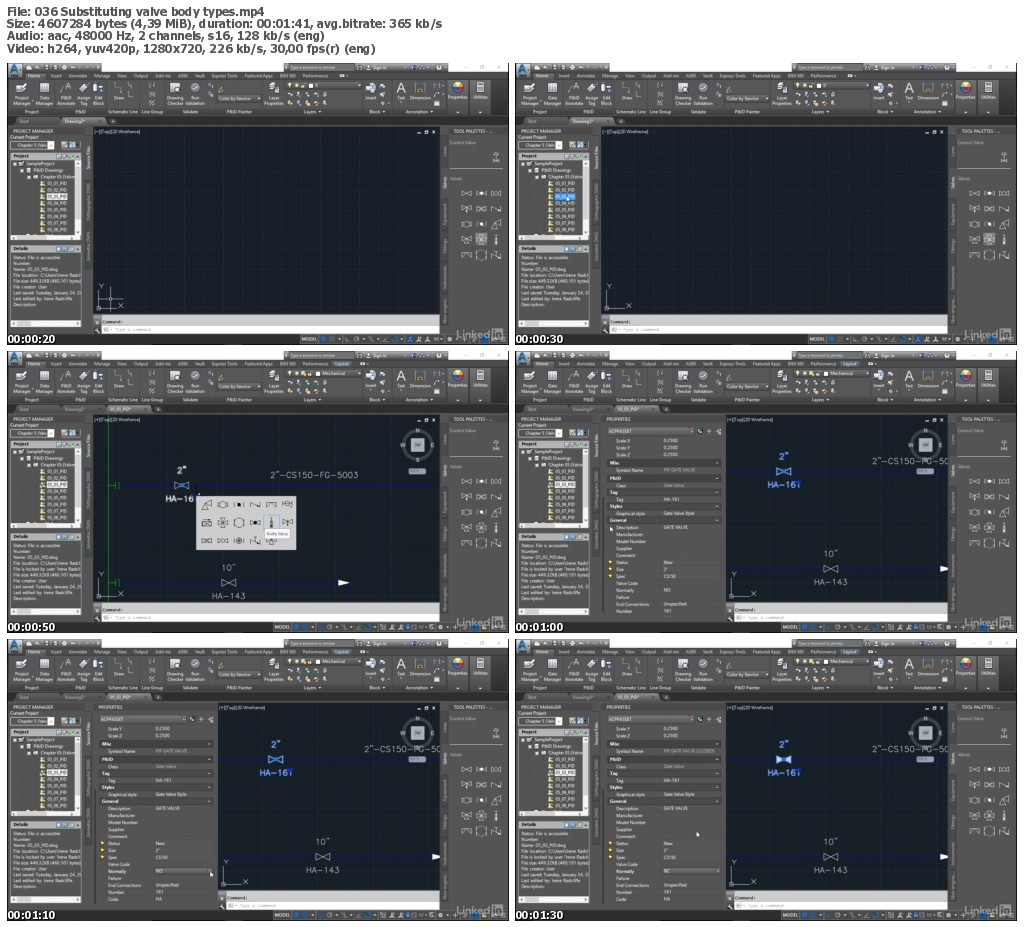
Task: Select 05_04_PID in the 00:00:30 project tree
Action: click(564, 203)
